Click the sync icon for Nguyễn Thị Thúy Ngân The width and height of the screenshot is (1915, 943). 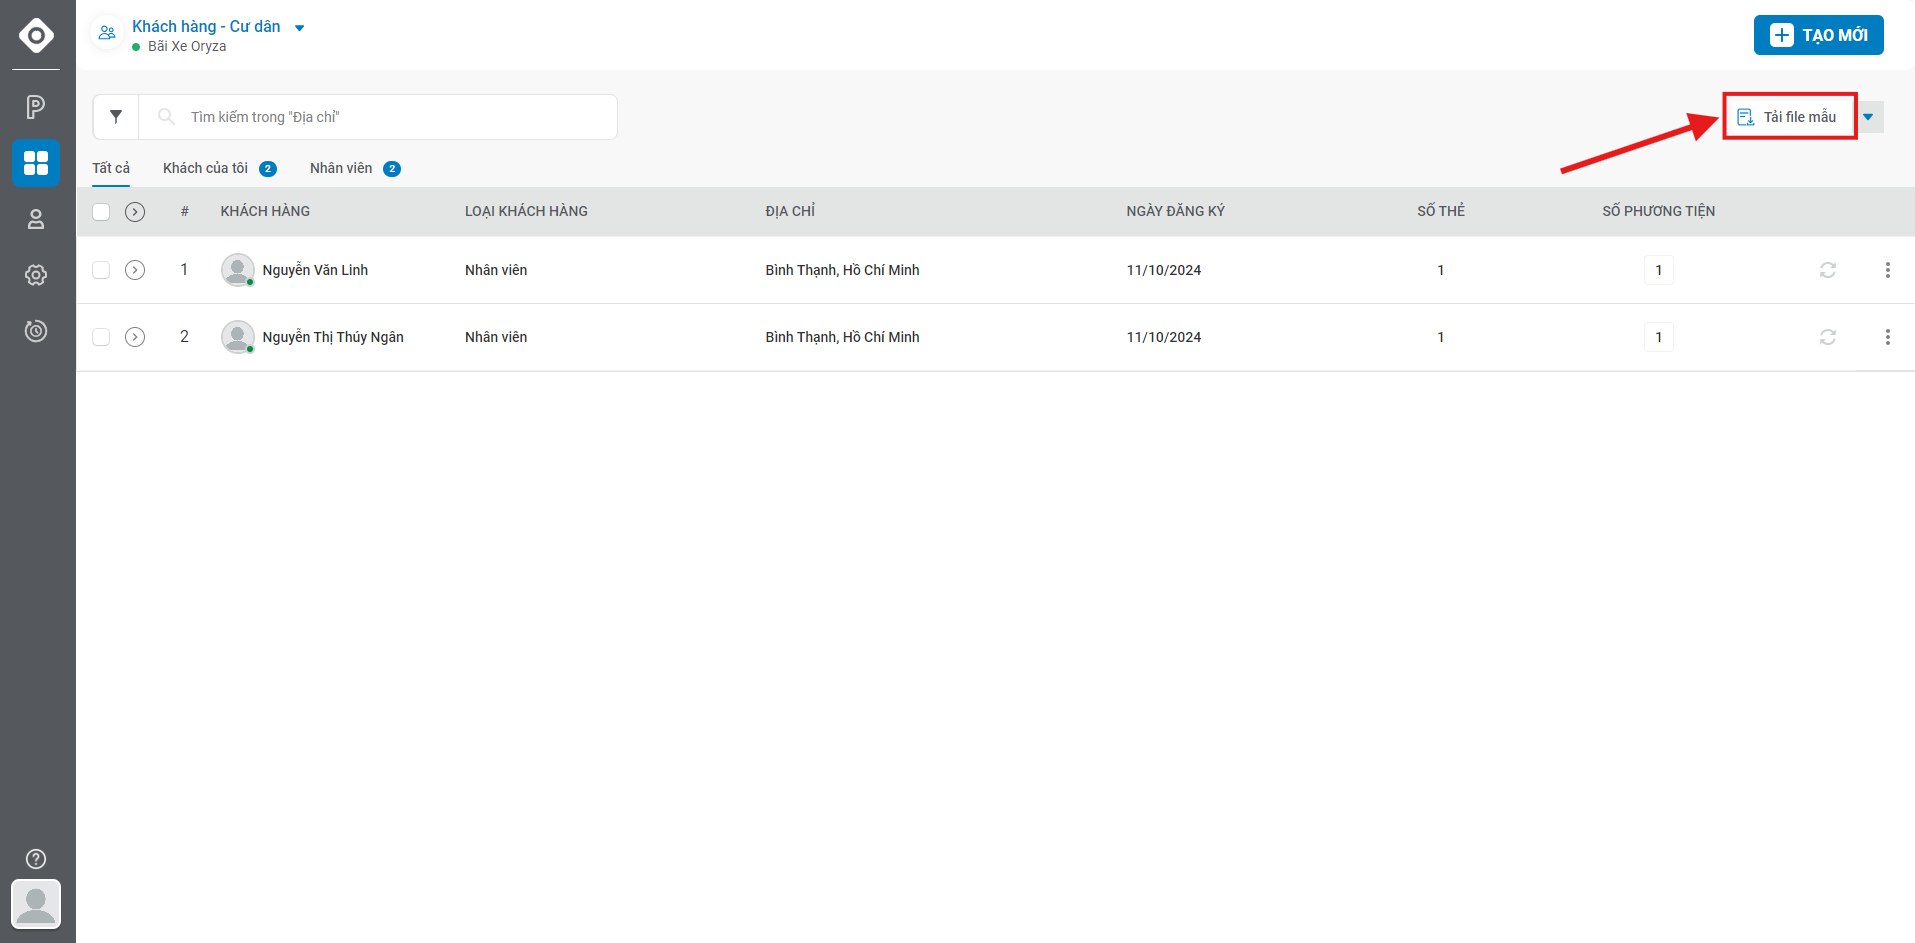tap(1828, 337)
